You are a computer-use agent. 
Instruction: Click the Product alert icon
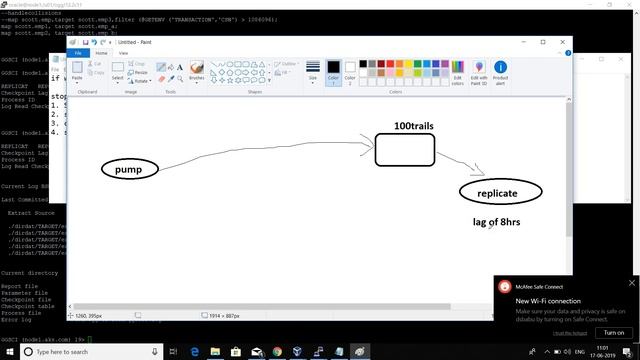500,73
